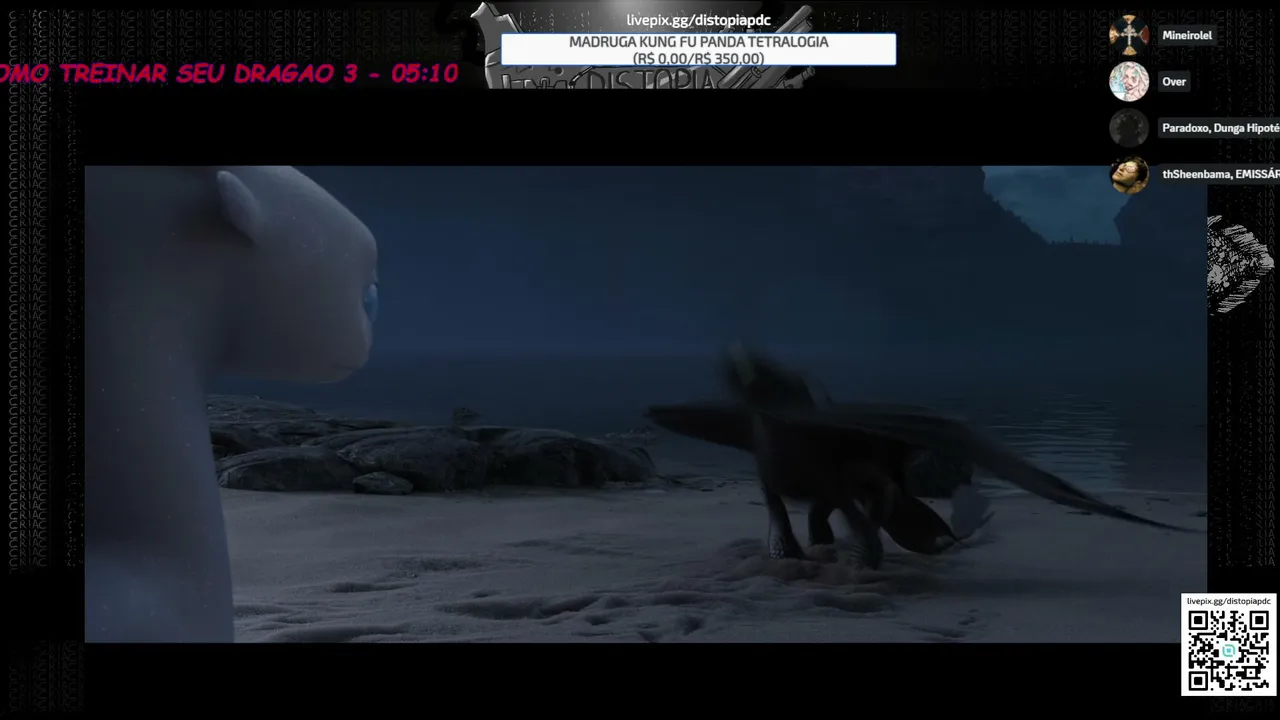Click Over's avatar picture
Image resolution: width=1280 pixels, height=720 pixels.
click(1129, 82)
